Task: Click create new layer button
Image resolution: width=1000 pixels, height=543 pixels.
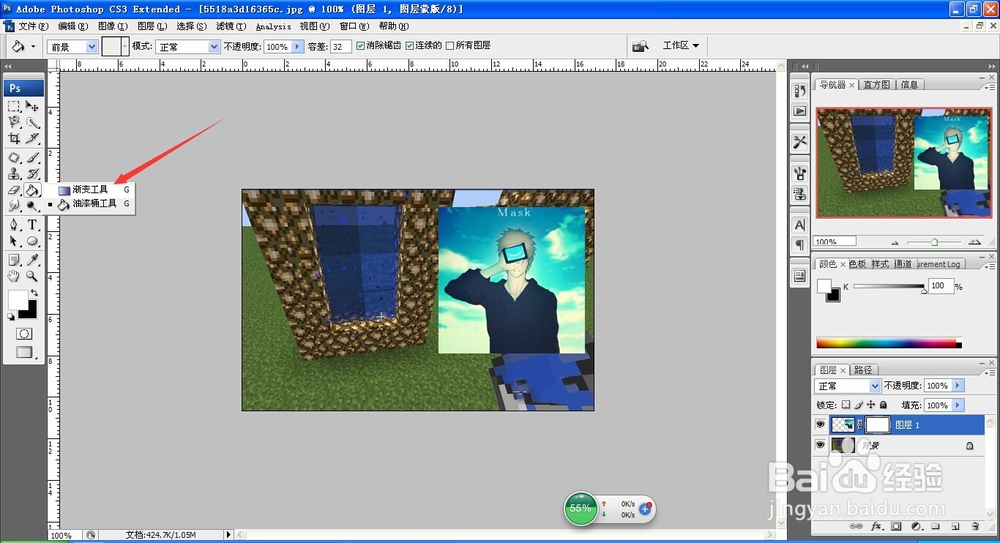Action: click(x=955, y=526)
